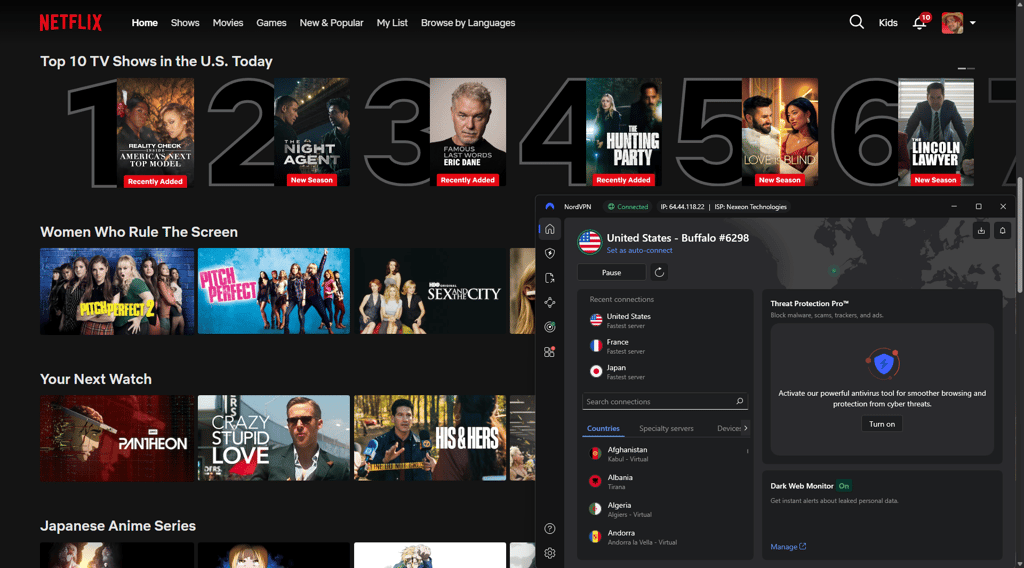Screen dimensions: 1024x568
Task: Open the Shows menu item
Action: [185, 23]
